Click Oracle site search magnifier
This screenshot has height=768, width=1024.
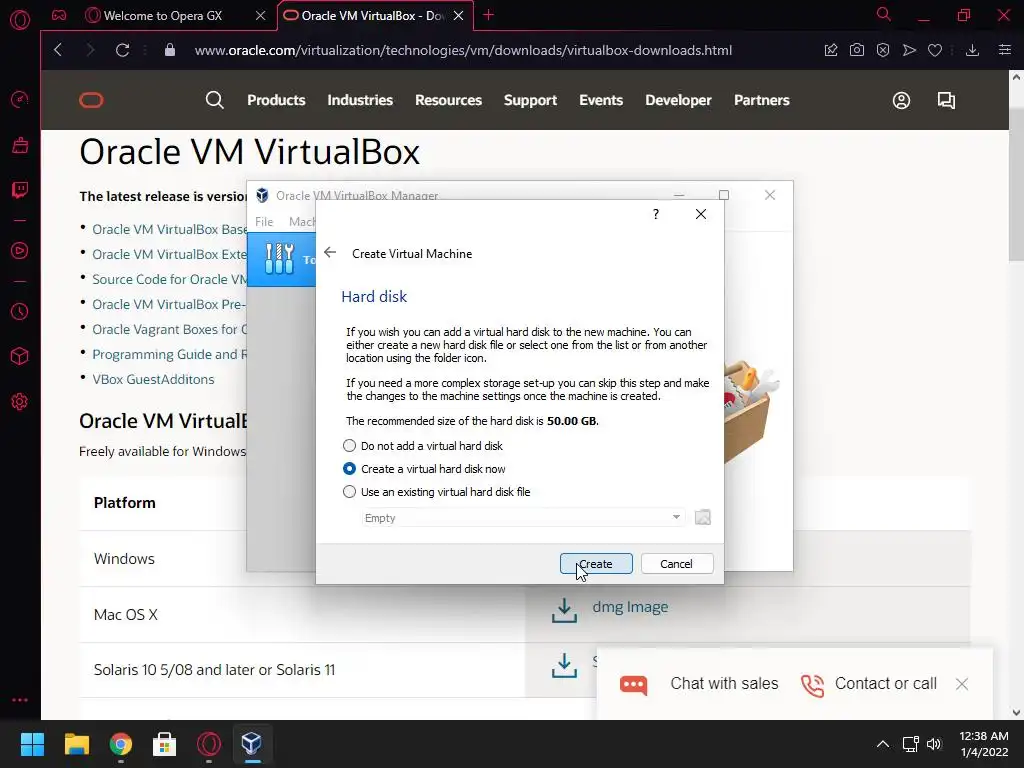[214, 100]
